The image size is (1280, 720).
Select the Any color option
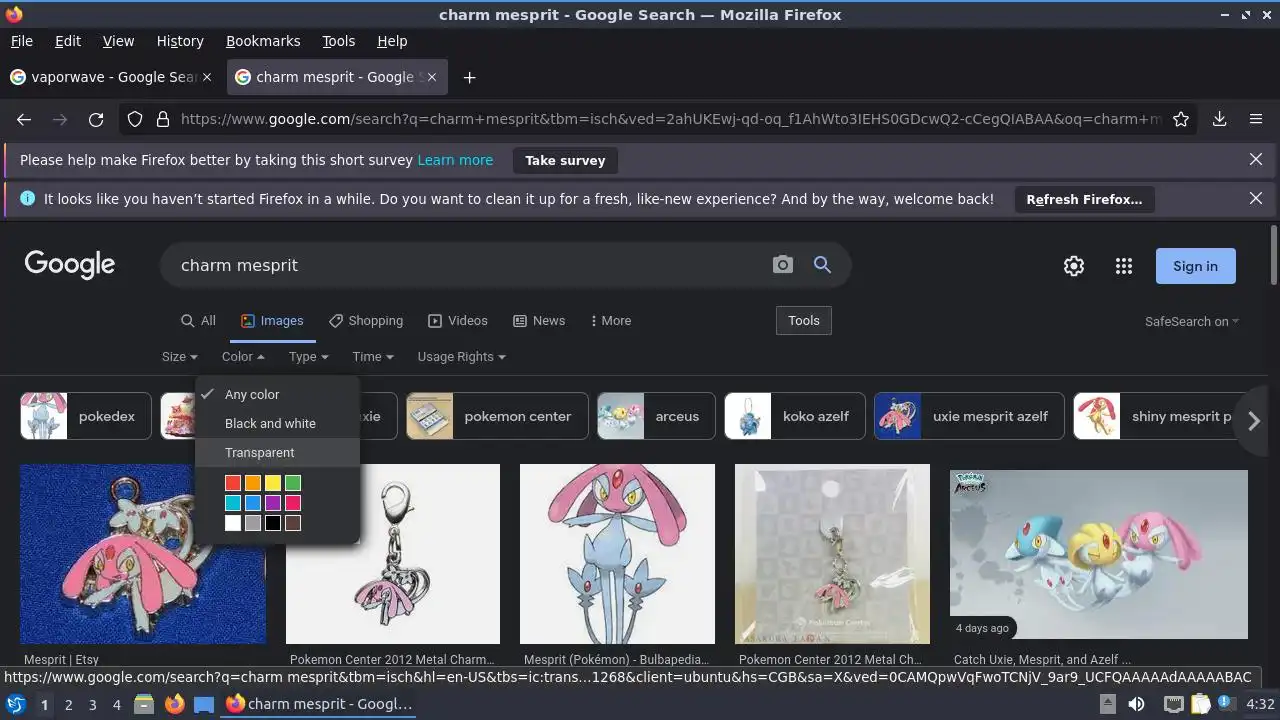(278, 394)
